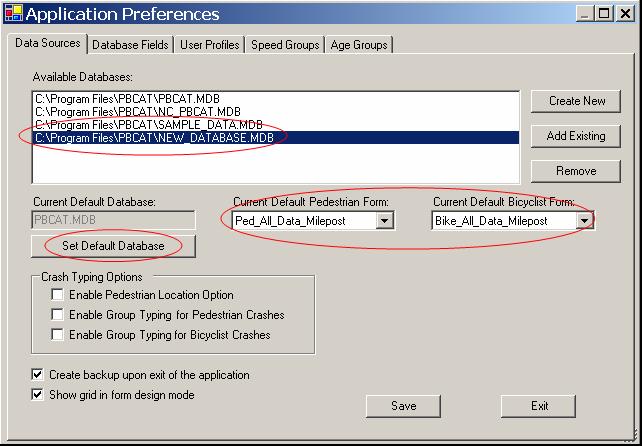Check Enable Group Typing for Bicyclist Crashes
The image size is (642, 446).
tap(58, 335)
